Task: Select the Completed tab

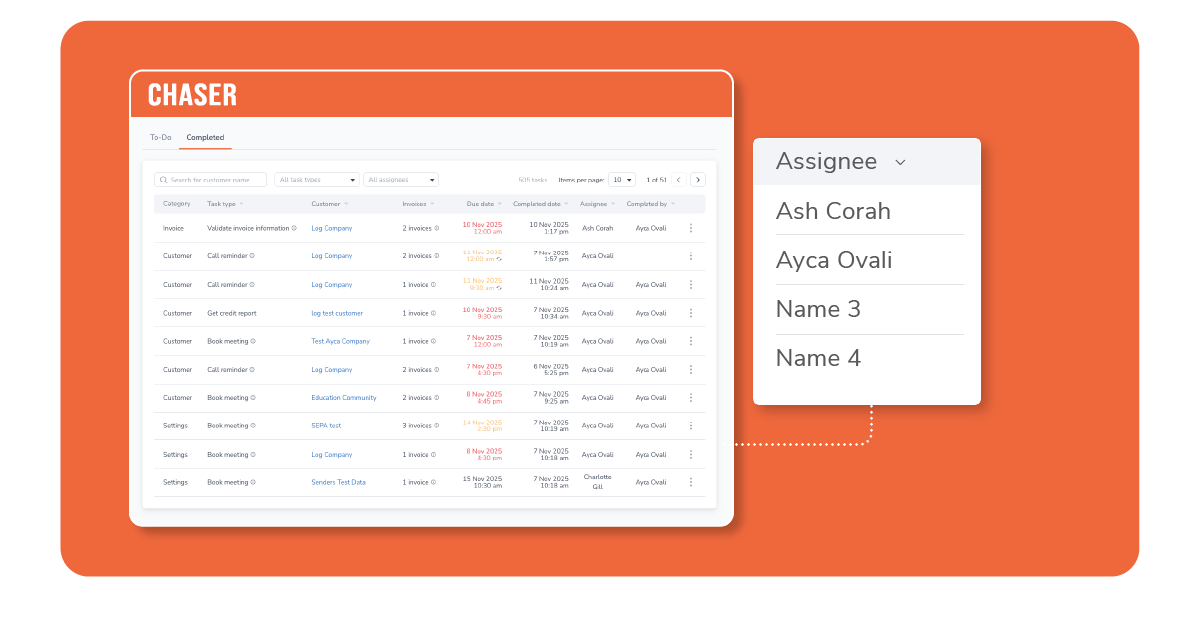Action: [x=205, y=137]
